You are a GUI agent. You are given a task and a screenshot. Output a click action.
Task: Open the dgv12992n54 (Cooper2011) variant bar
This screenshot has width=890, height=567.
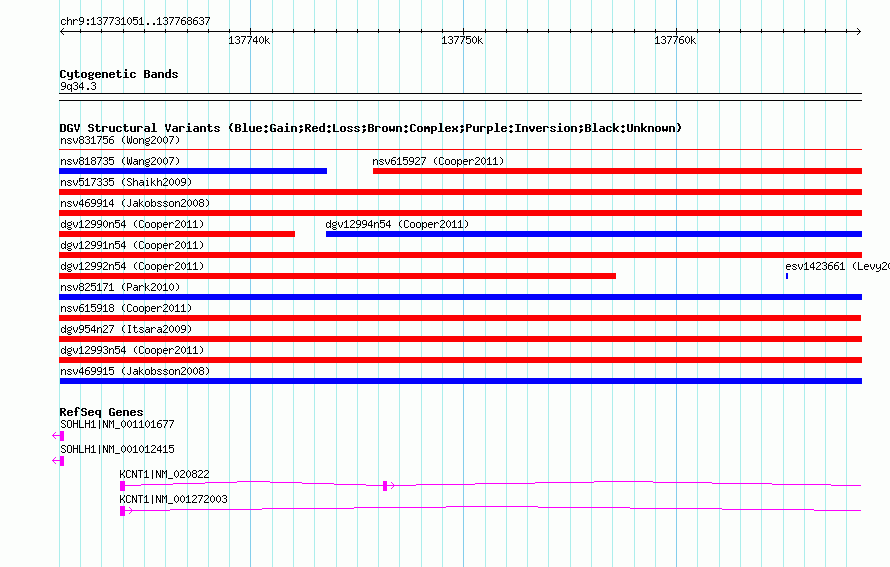pos(338,276)
